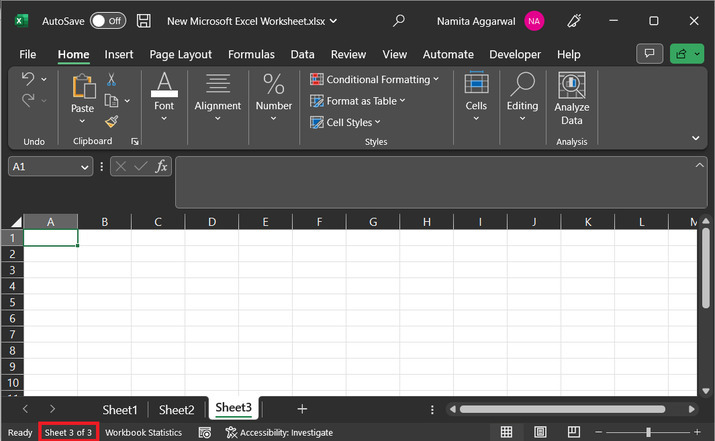715x441 pixels.
Task: Switch to the View tab
Action: tap(394, 54)
